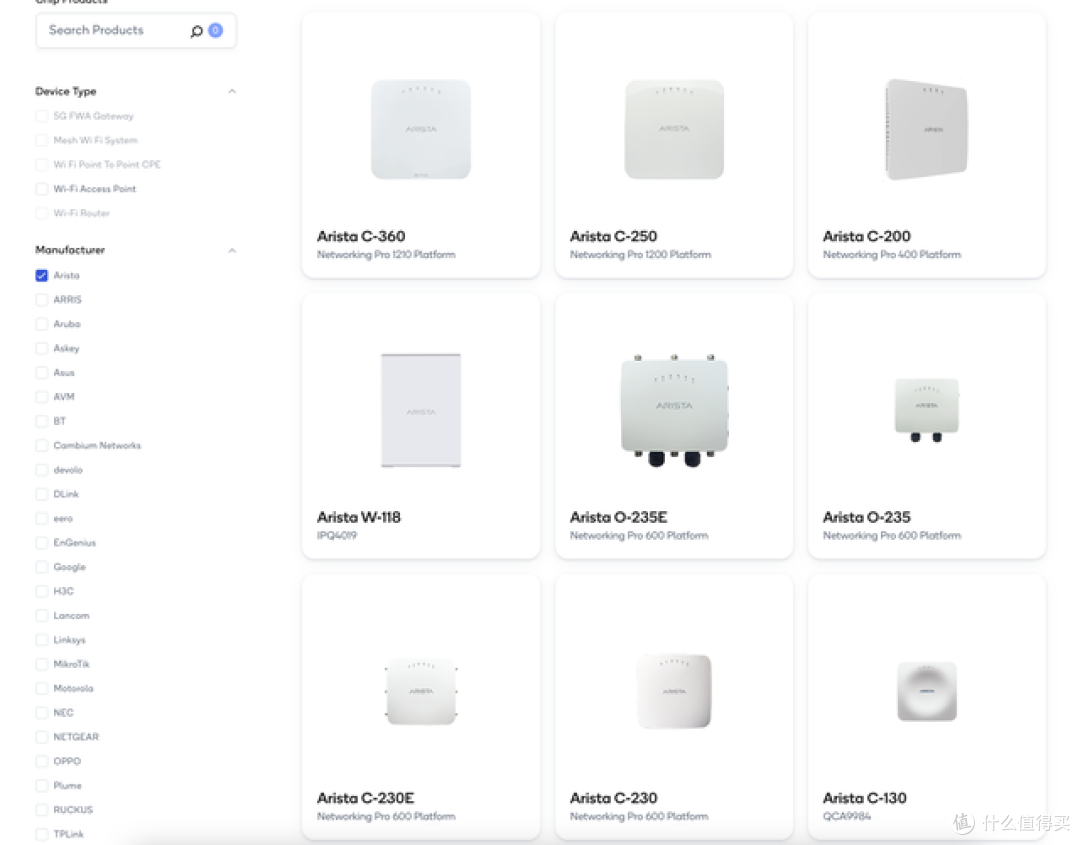1080x845 pixels.
Task: Select the Arista O-235E outdoor device image
Action: [674, 410]
